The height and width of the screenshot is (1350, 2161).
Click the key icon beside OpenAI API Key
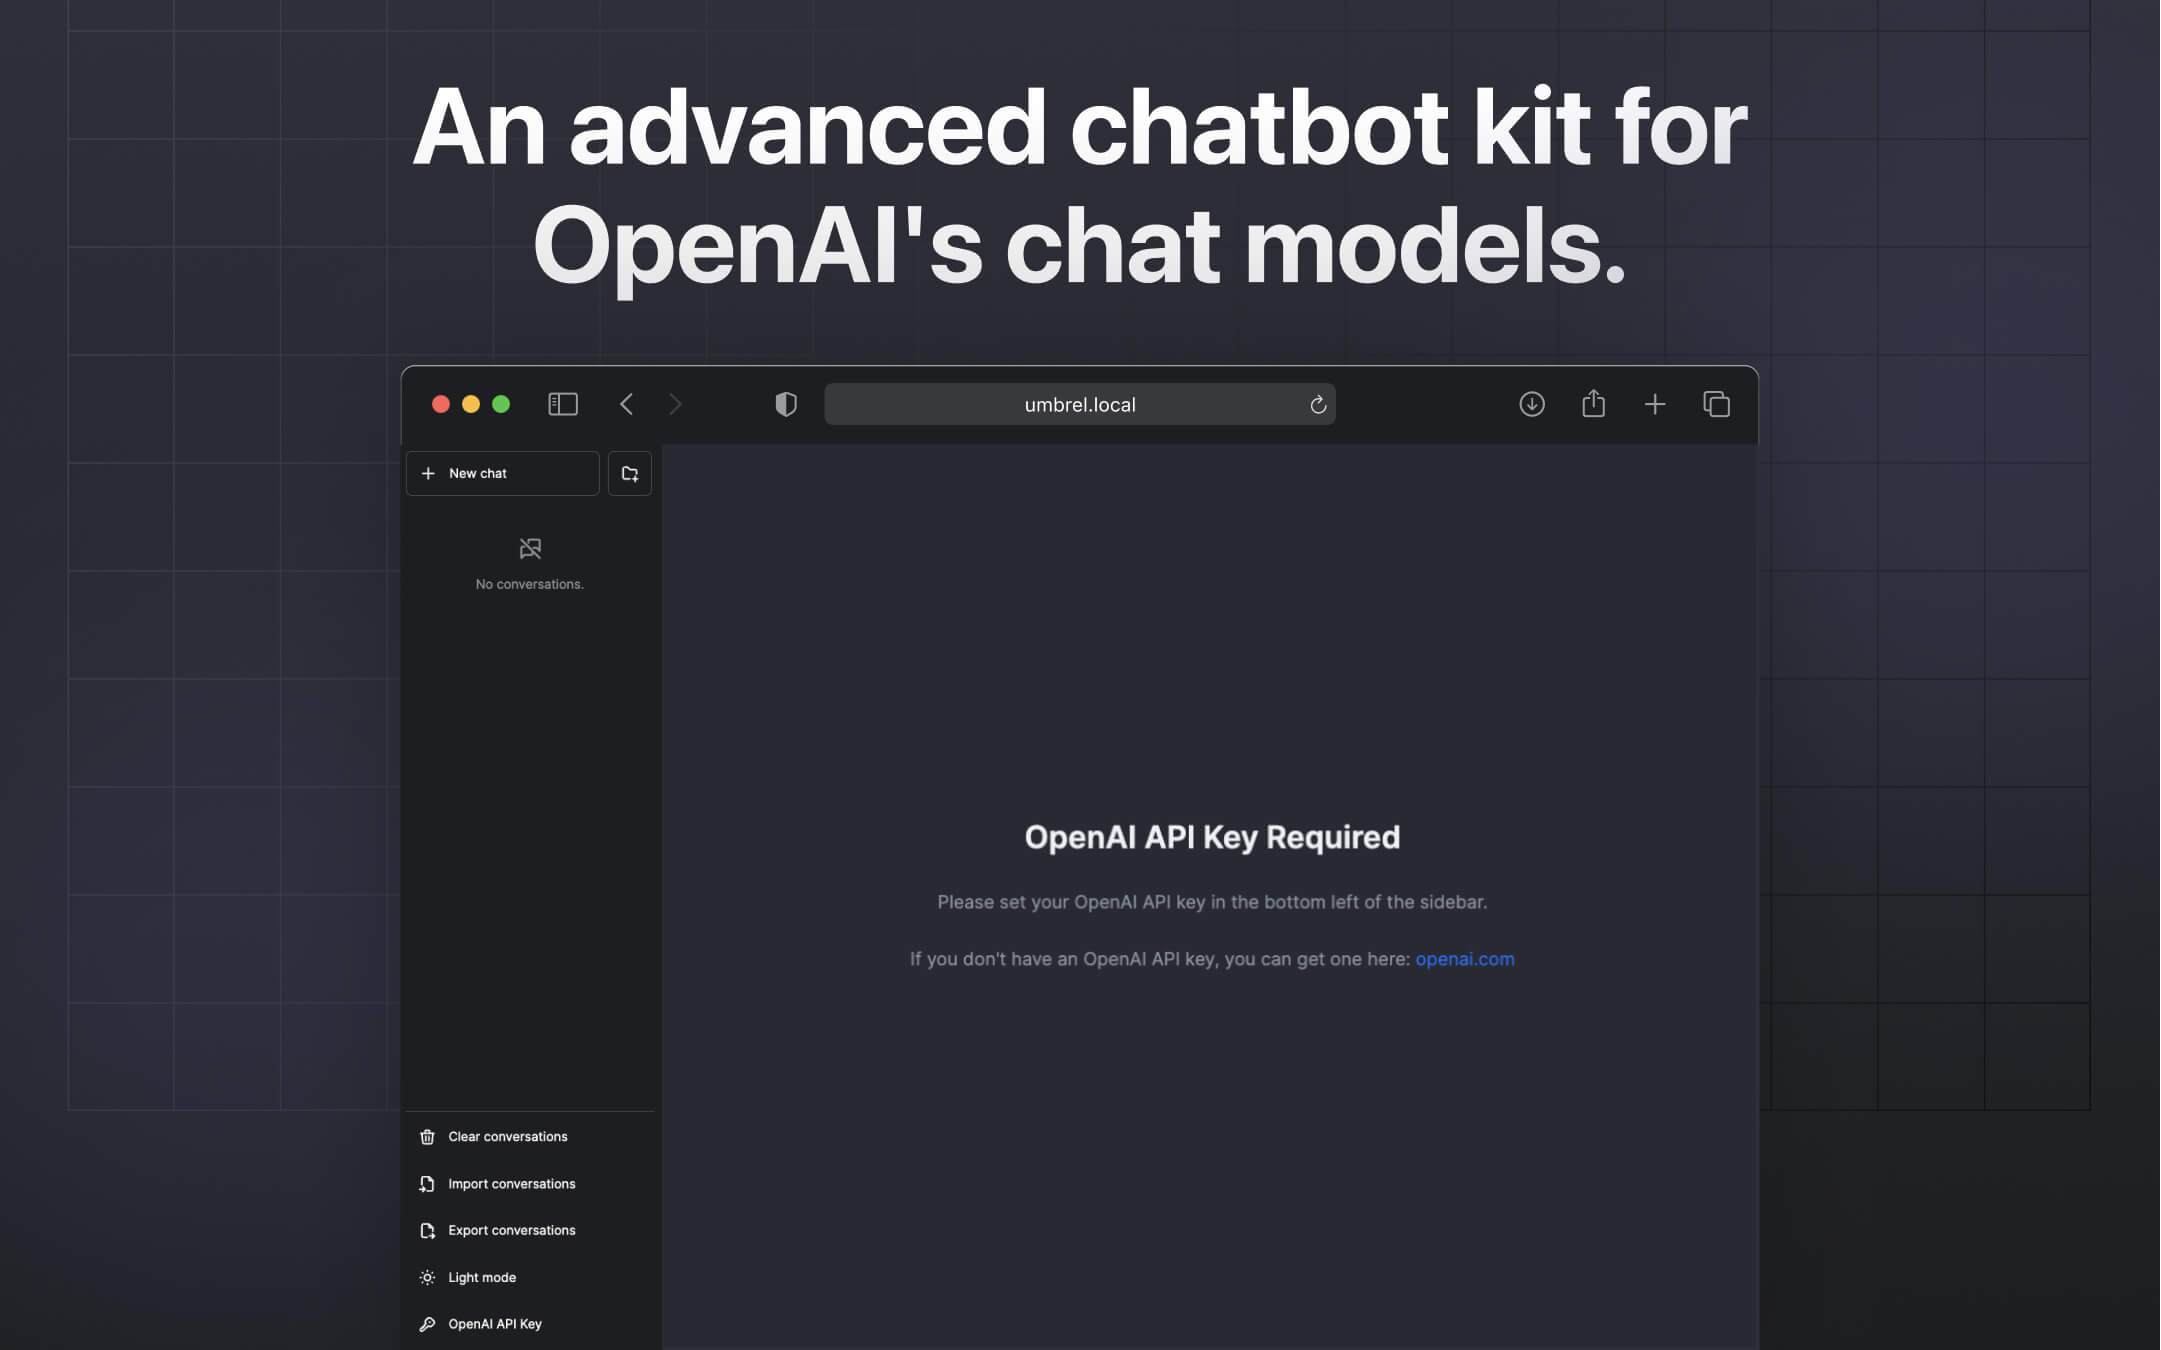coord(427,1323)
